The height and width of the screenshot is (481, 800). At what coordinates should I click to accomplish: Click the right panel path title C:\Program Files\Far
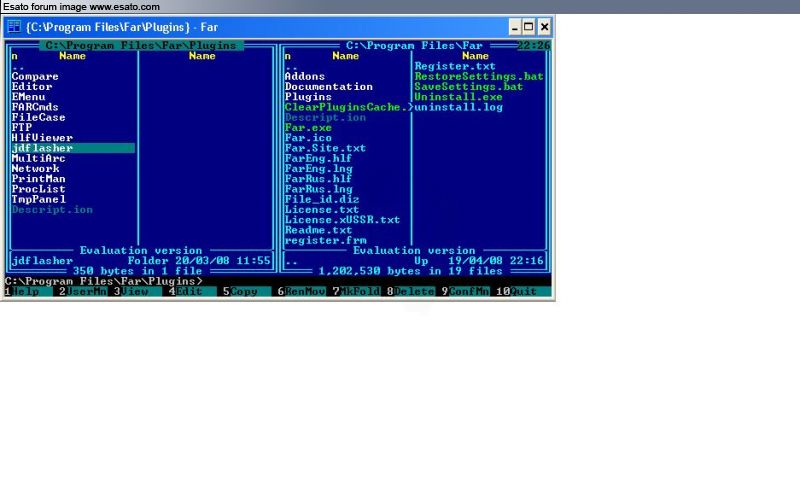pyautogui.click(x=414, y=45)
